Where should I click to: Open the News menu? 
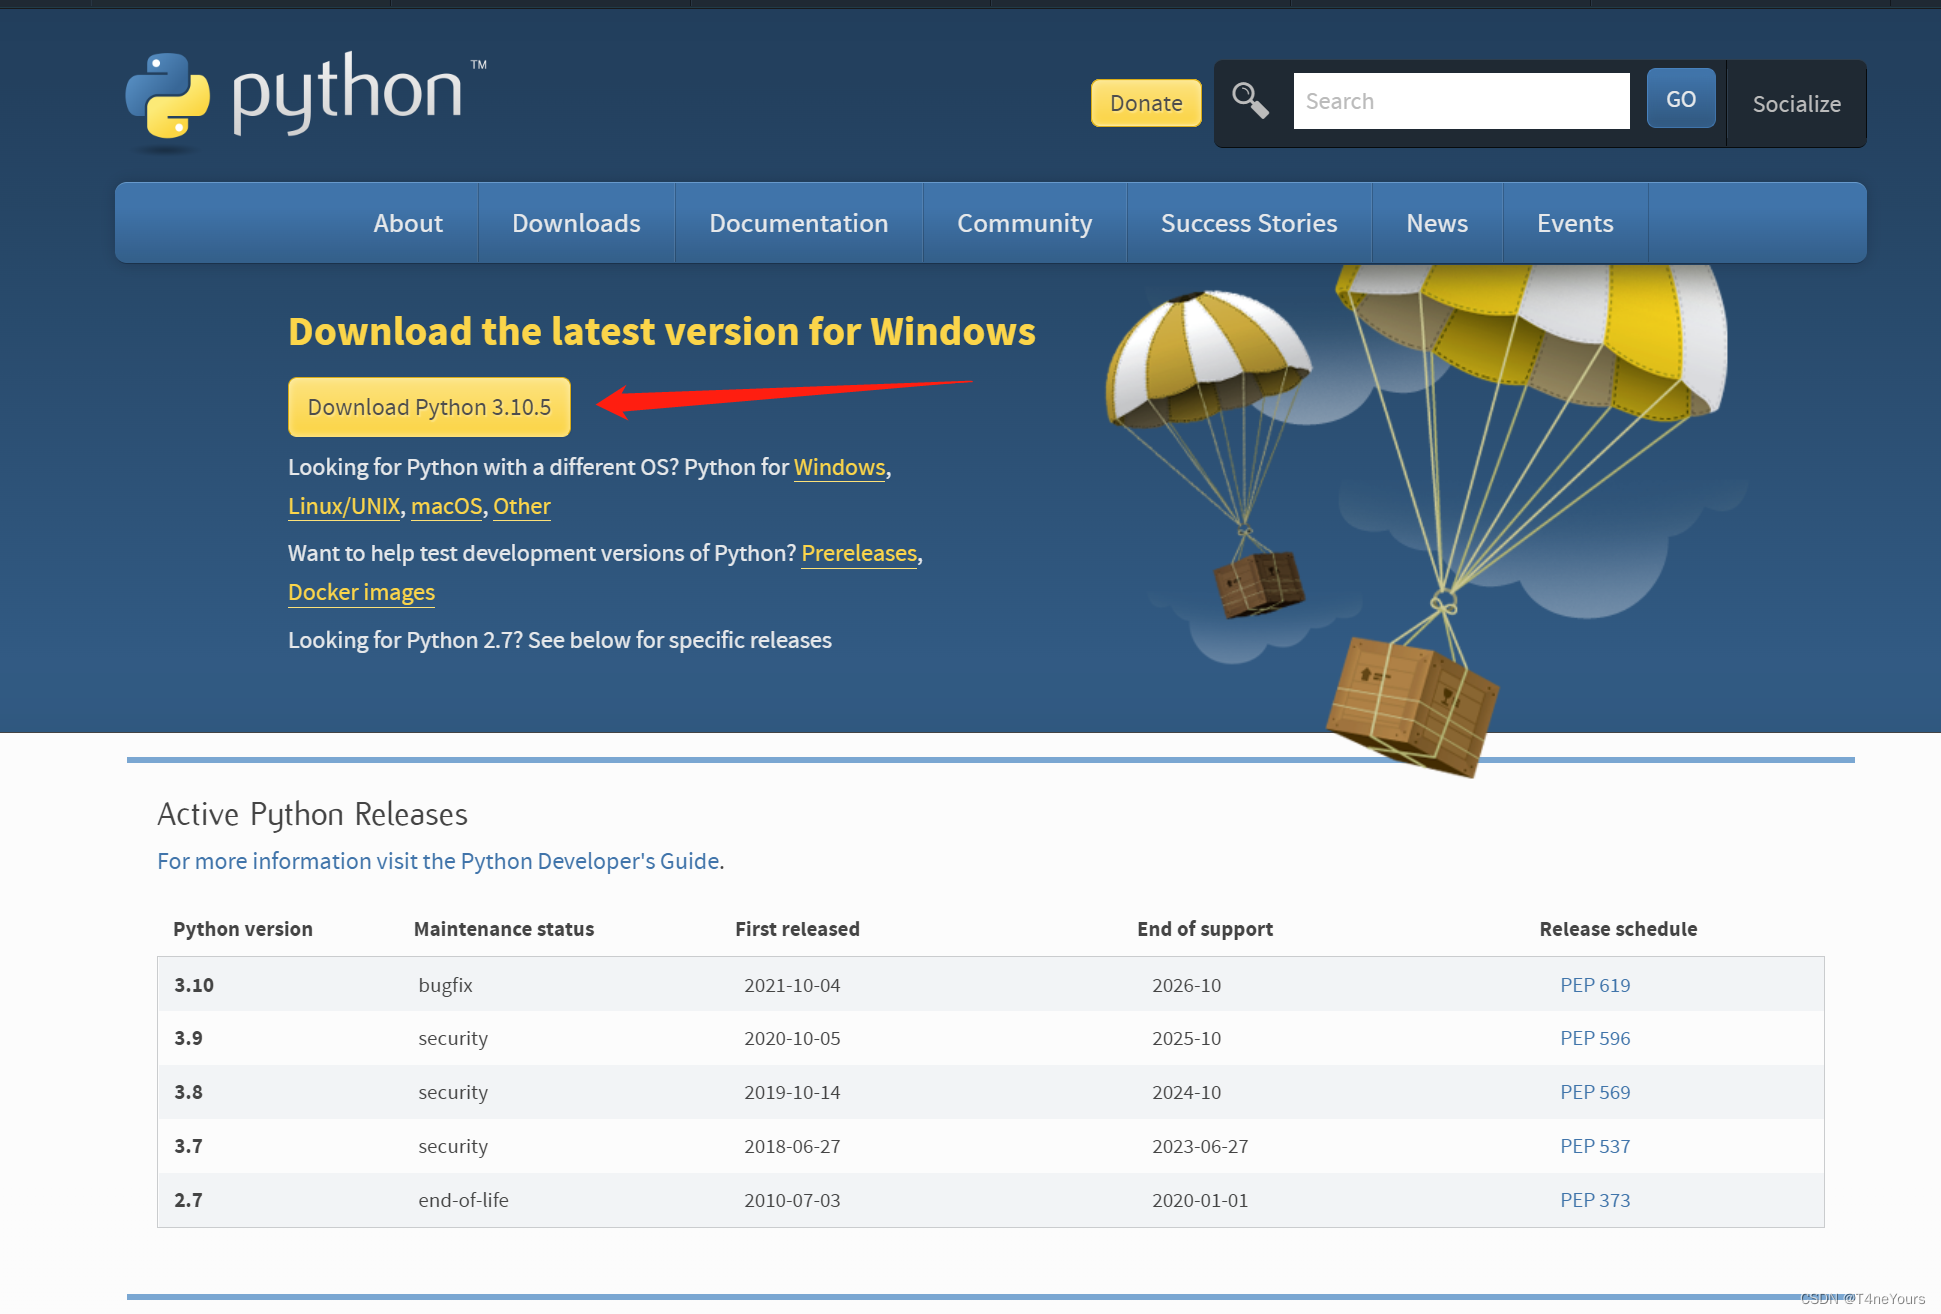1437,223
